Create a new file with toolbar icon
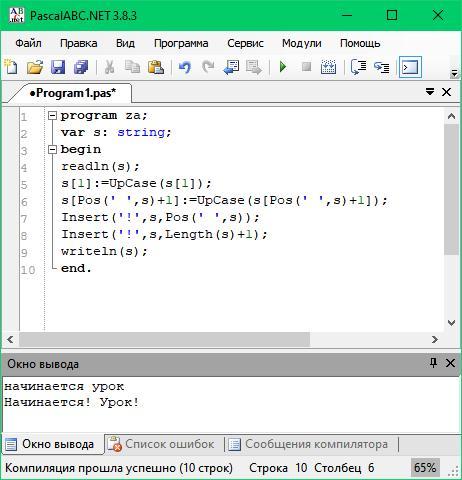This screenshot has height=480, width=462. 12,67
